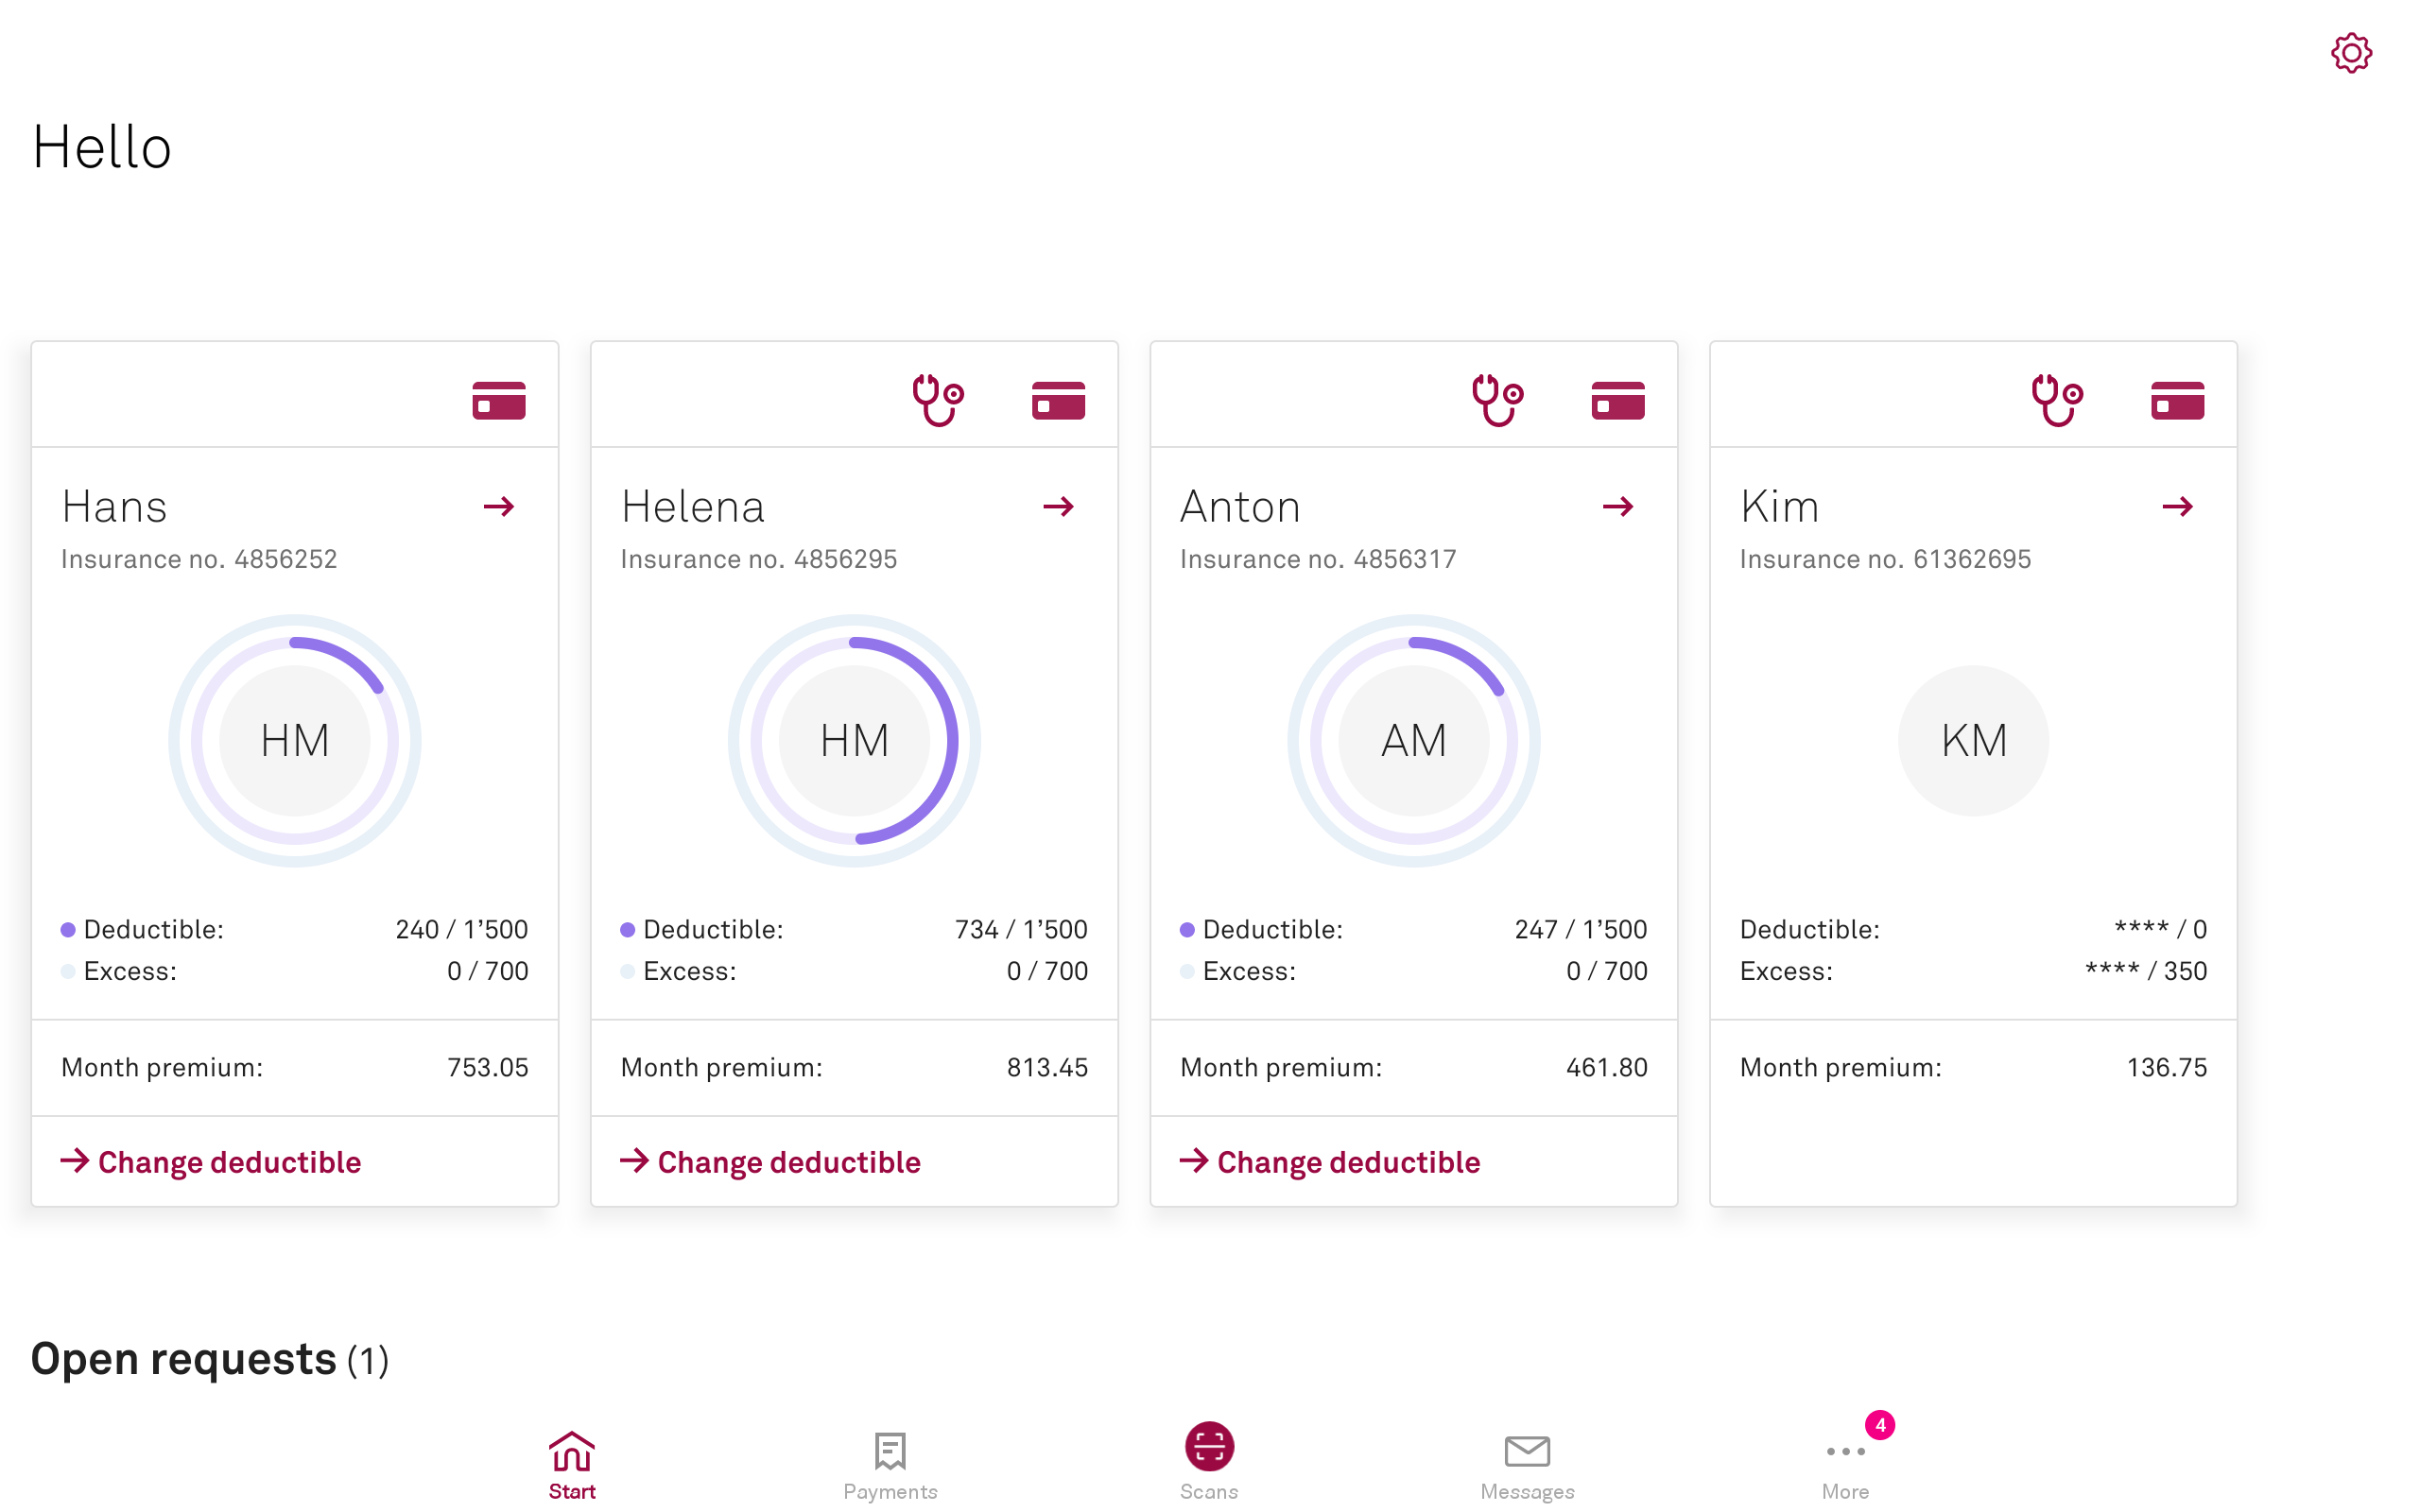Viewport: 2420px width, 1512px height.
Task: Open Kim's details with arrow
Action: (x=2177, y=507)
